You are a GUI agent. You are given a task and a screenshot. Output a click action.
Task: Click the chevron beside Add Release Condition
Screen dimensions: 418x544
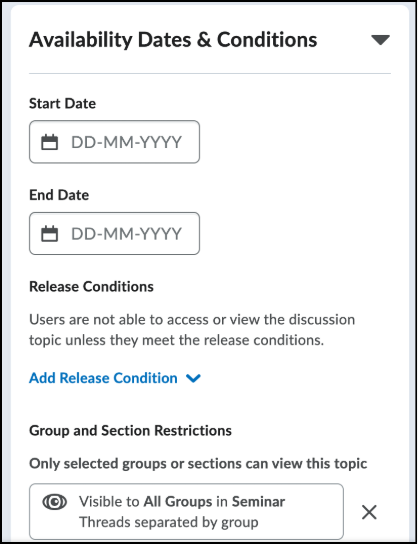coord(193,378)
